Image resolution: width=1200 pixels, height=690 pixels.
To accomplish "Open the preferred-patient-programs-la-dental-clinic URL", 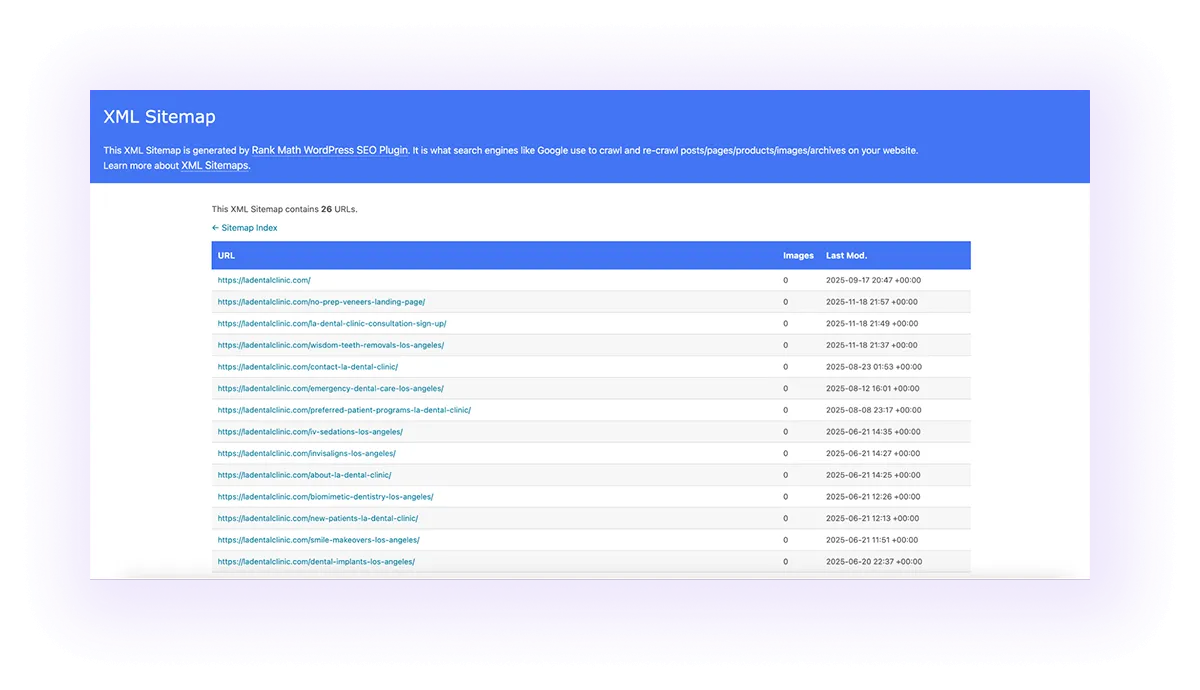I will (344, 410).
